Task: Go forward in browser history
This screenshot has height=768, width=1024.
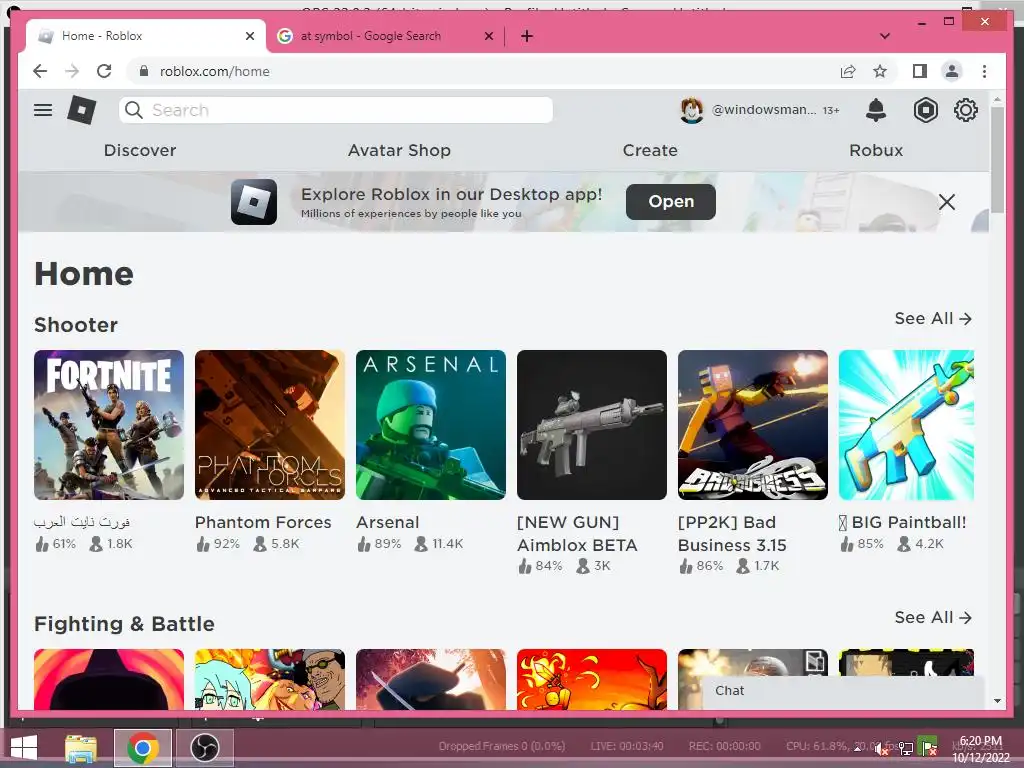Action: (72, 71)
